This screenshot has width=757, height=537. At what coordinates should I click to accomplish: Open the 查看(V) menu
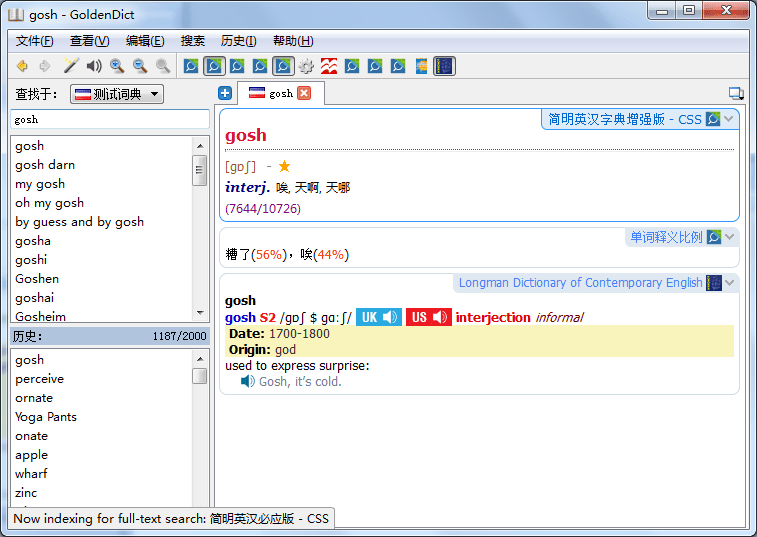coord(90,41)
